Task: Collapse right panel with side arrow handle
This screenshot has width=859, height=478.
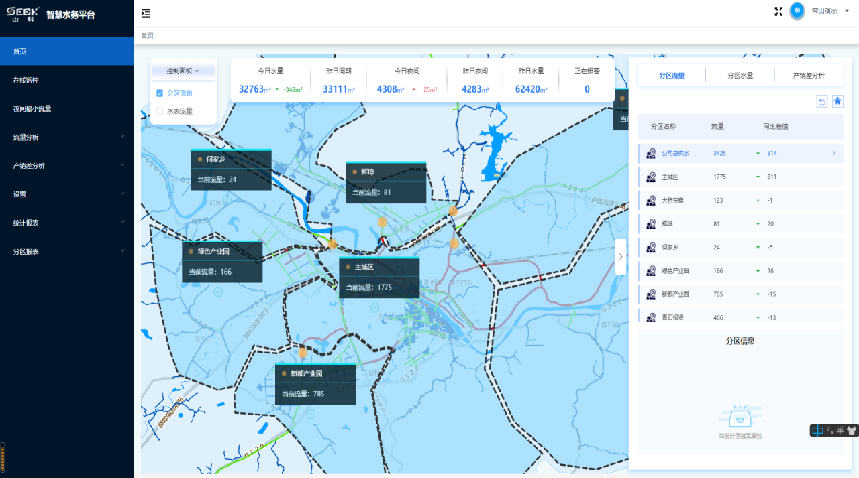Action: [x=621, y=257]
